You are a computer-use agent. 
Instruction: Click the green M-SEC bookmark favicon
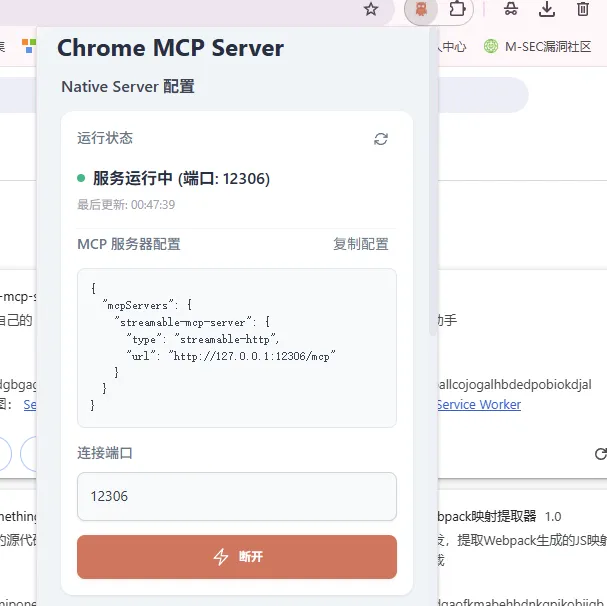[491, 46]
